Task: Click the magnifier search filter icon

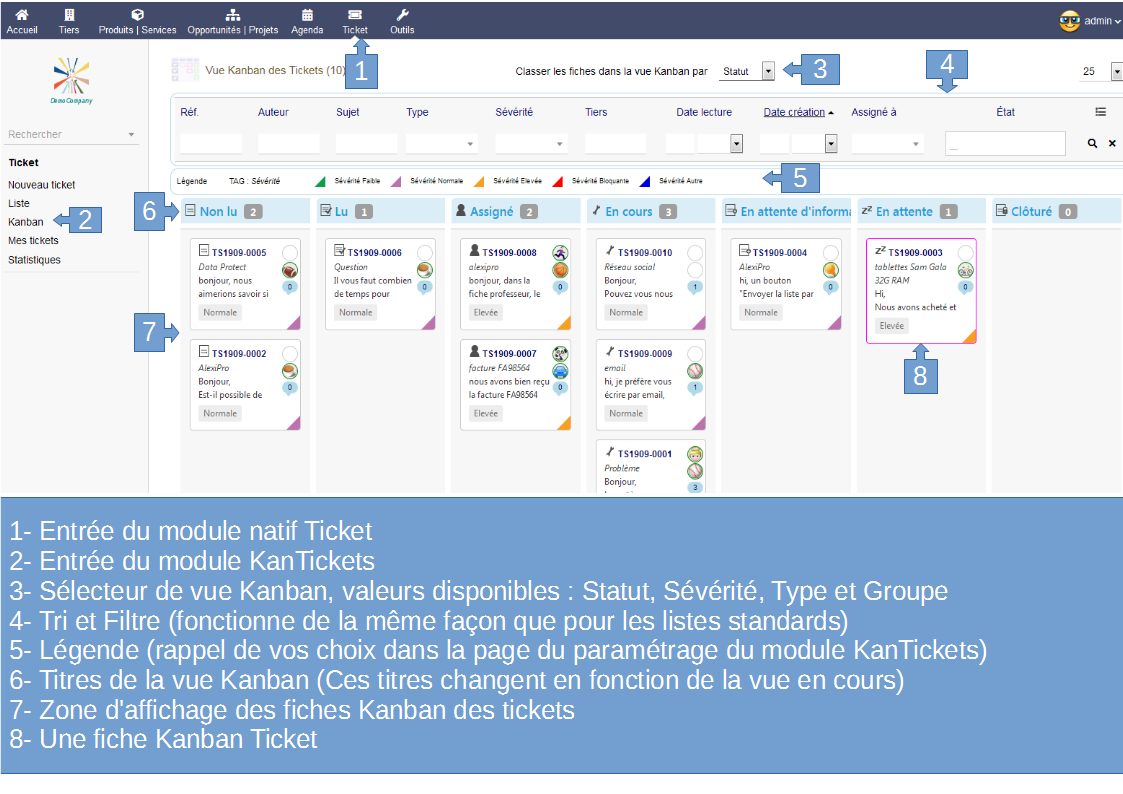Action: coord(1093,144)
